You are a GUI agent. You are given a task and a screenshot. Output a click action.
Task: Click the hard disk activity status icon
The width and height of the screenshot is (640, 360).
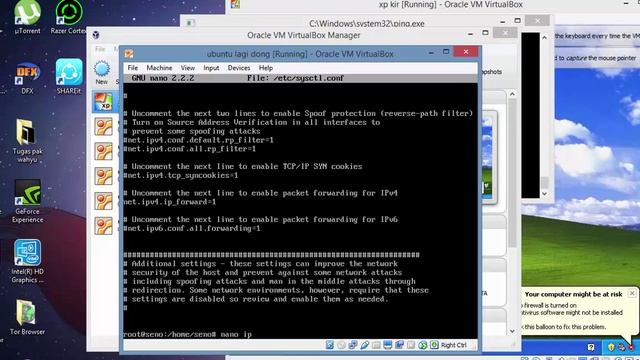point(330,345)
